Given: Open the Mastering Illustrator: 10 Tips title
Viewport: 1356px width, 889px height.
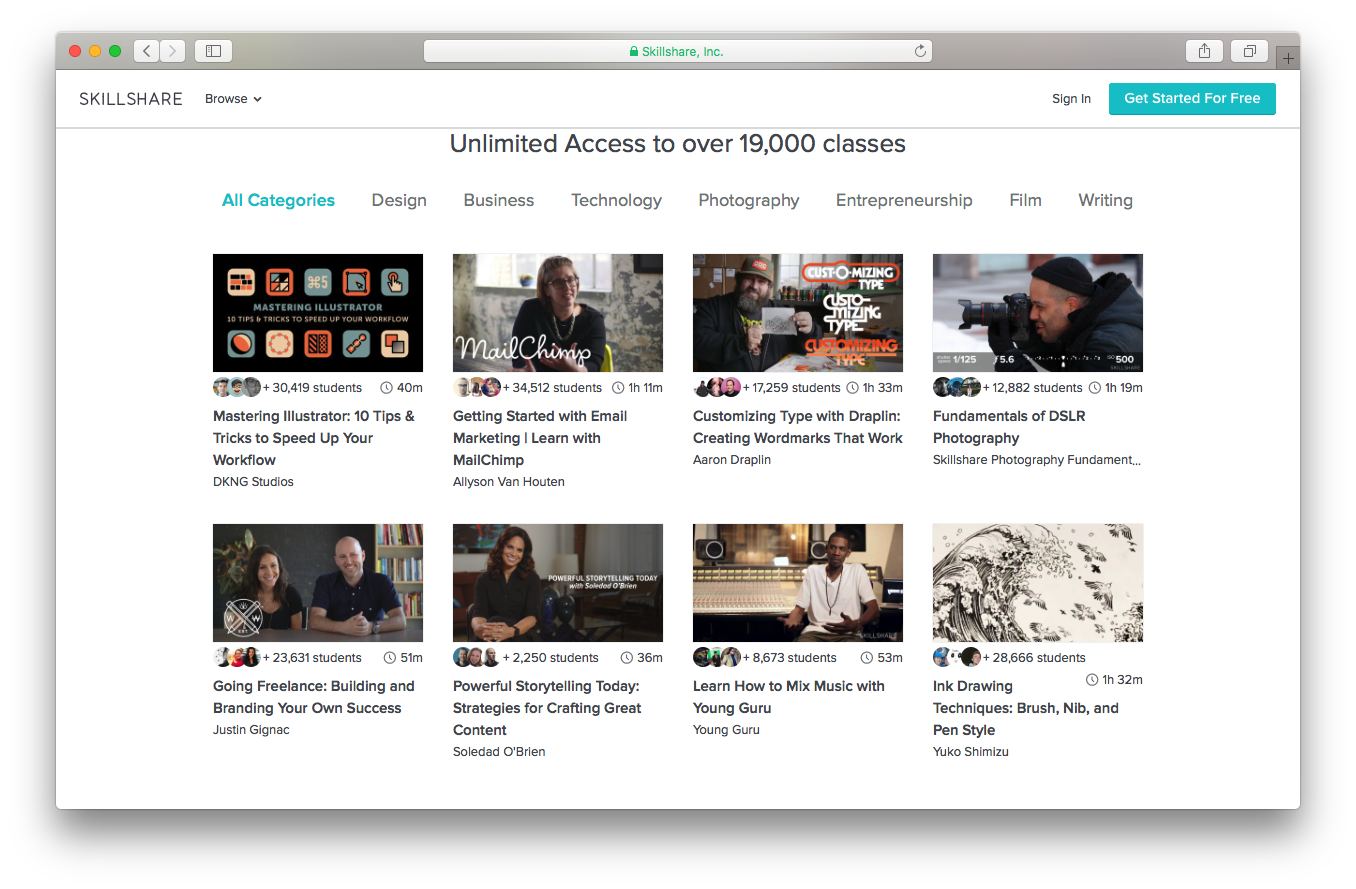Looking at the screenshot, I should 313,438.
